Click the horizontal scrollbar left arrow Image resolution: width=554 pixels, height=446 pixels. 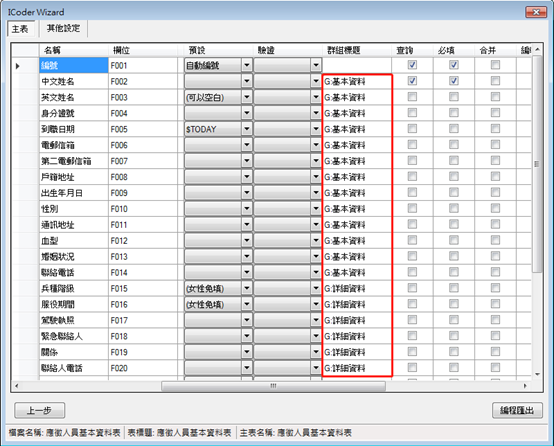pos(16,386)
